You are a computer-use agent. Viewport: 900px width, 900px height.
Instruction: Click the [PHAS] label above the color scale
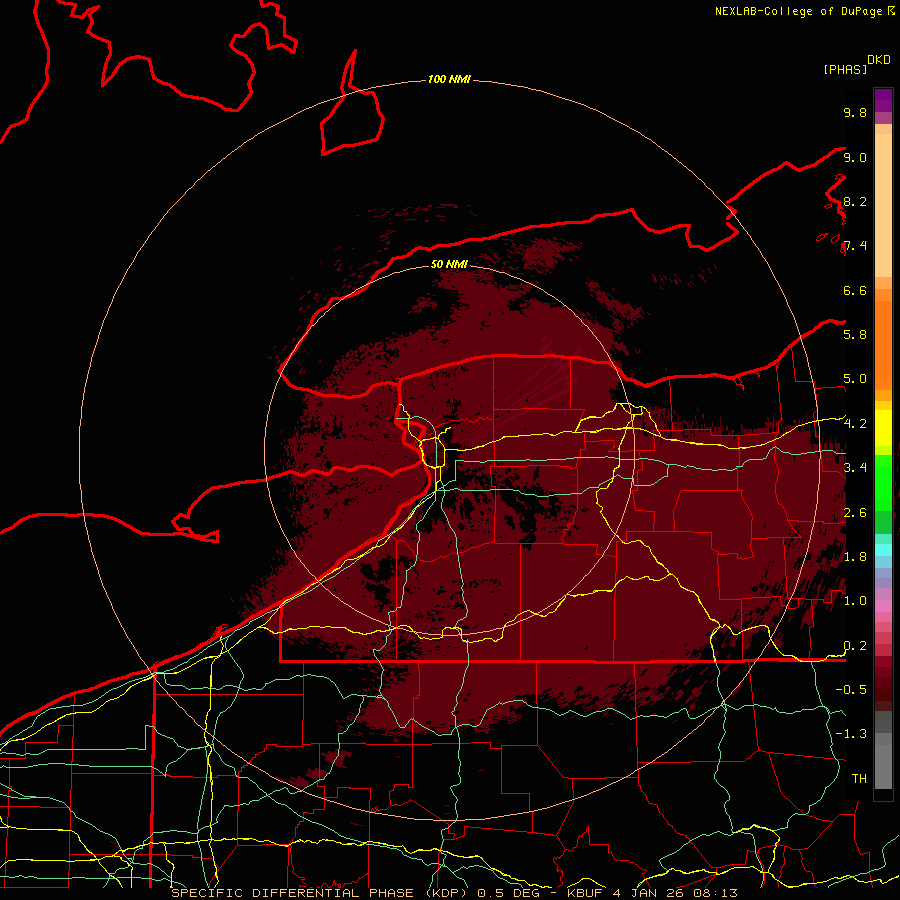(845, 69)
